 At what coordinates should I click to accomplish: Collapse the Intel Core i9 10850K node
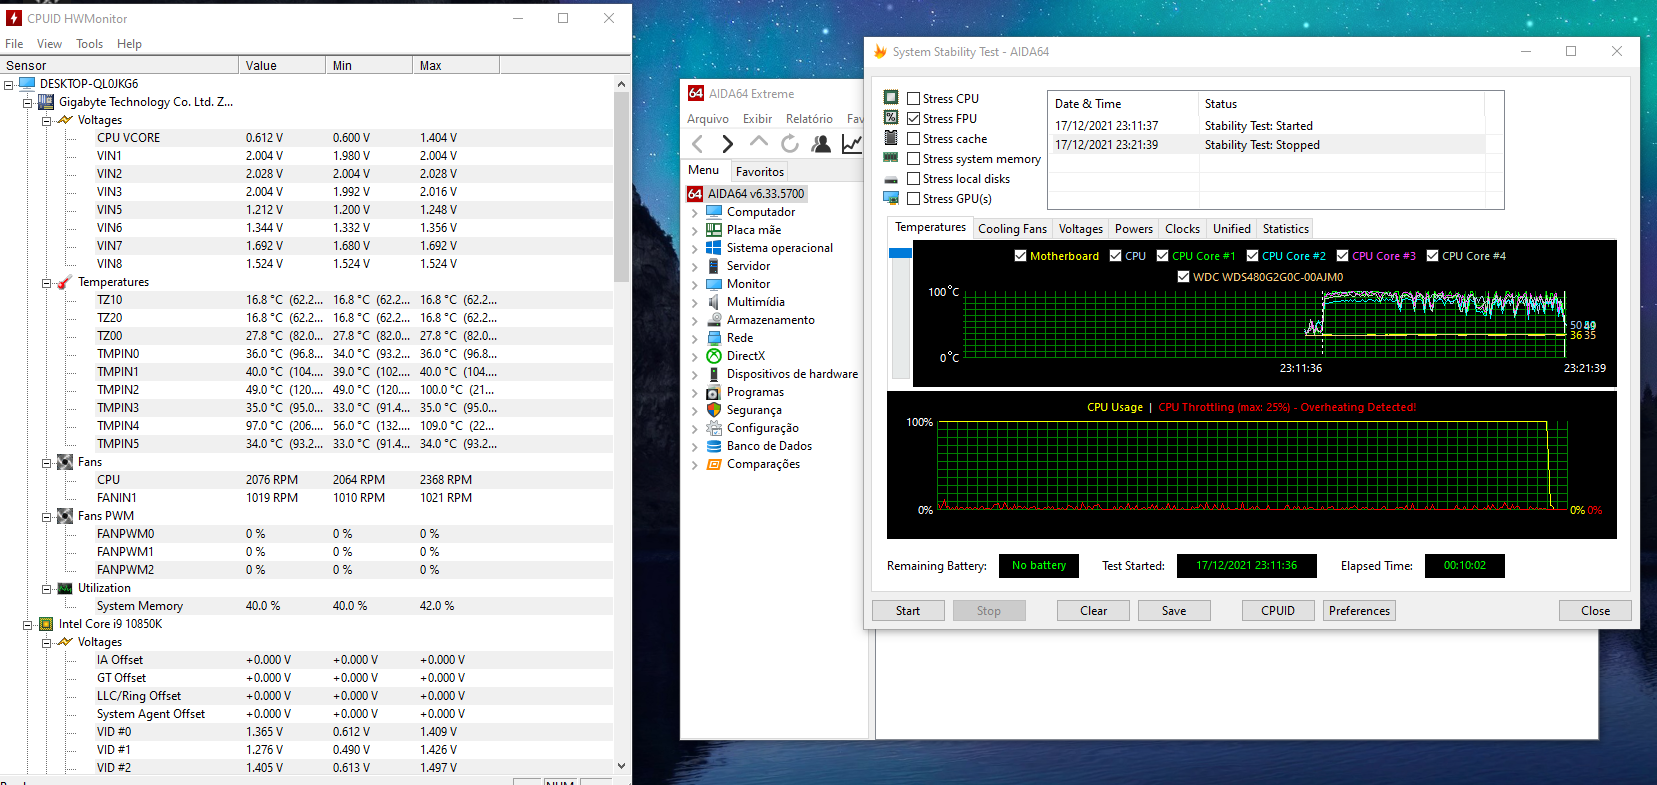tap(28, 624)
